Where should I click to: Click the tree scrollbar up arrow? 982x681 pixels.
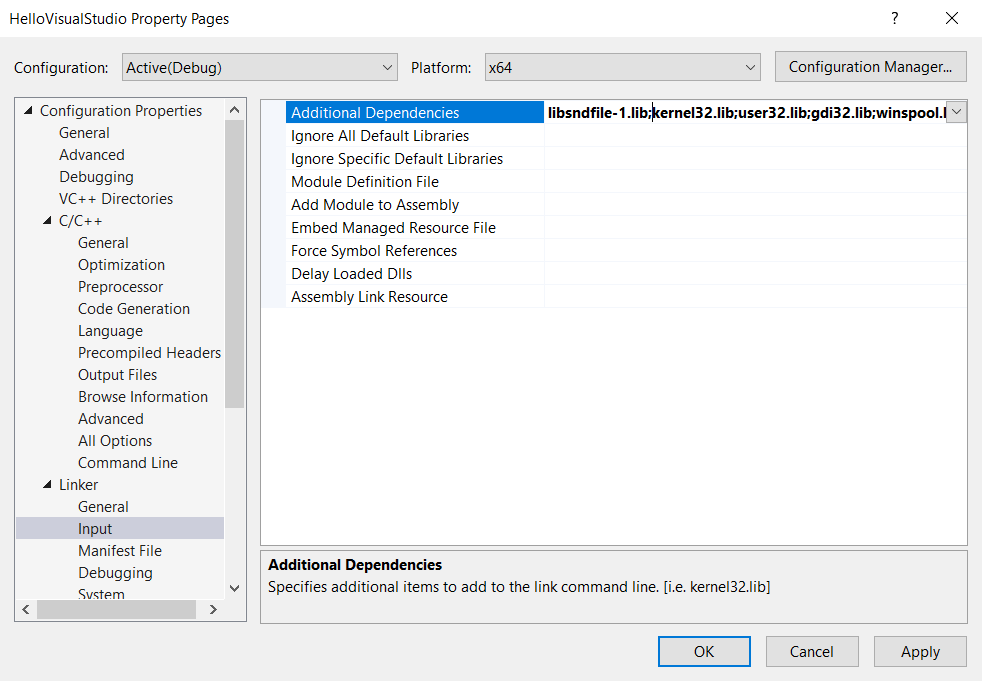click(x=235, y=110)
